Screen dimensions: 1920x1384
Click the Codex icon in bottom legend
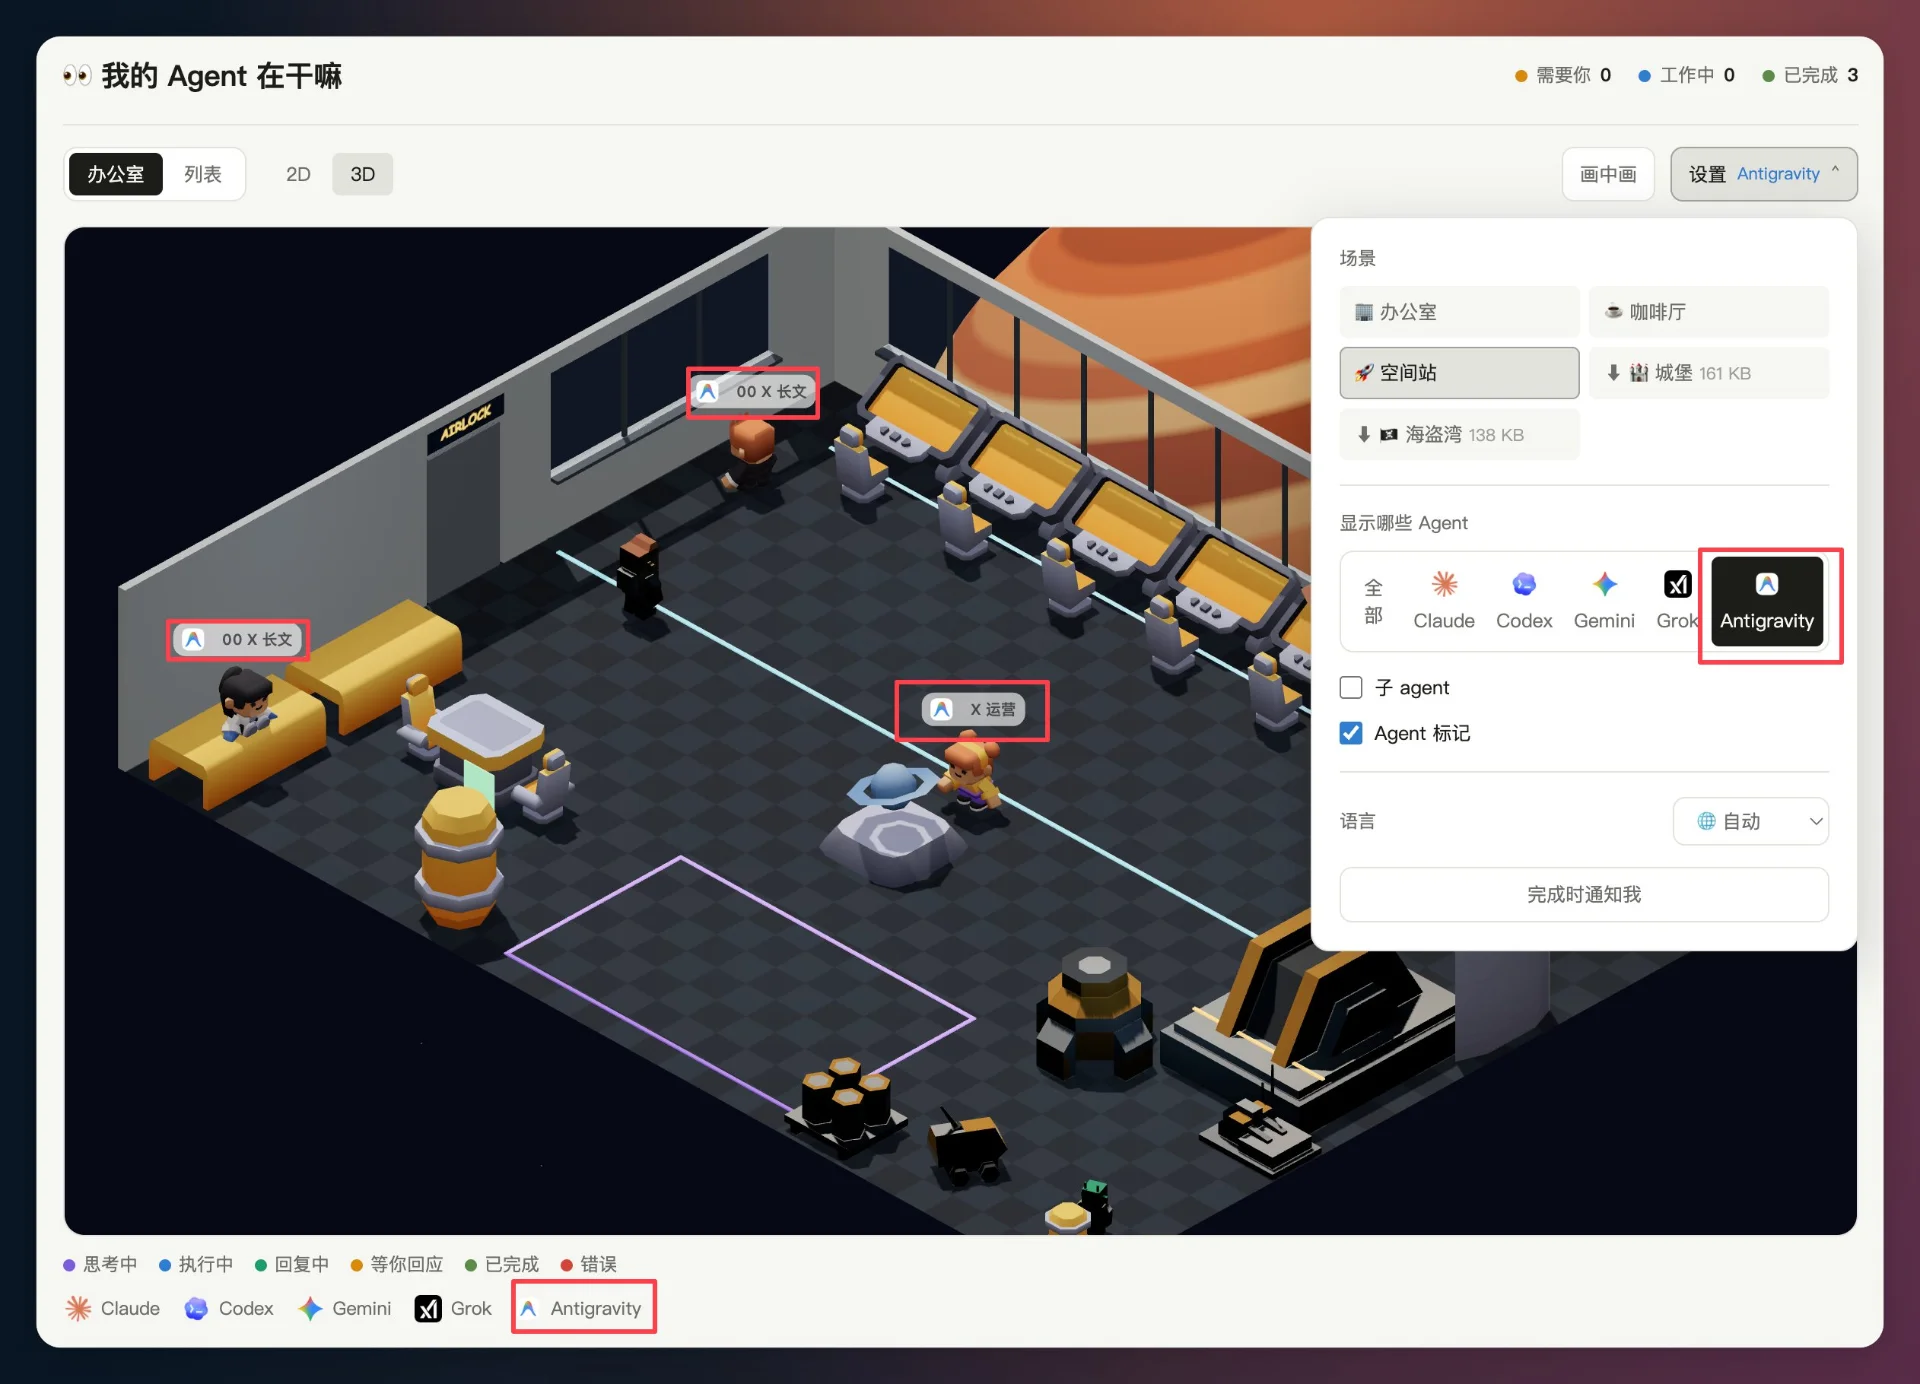coord(196,1308)
